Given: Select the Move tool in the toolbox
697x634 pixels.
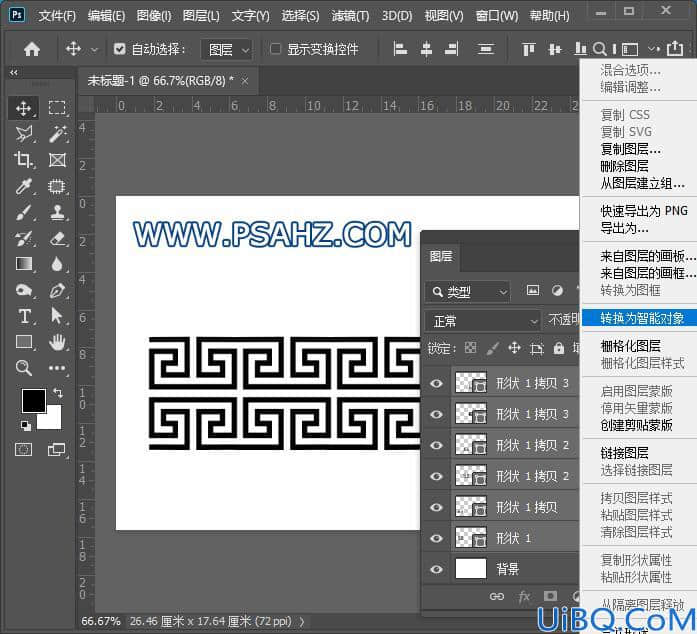Looking at the screenshot, I should coord(23,108).
